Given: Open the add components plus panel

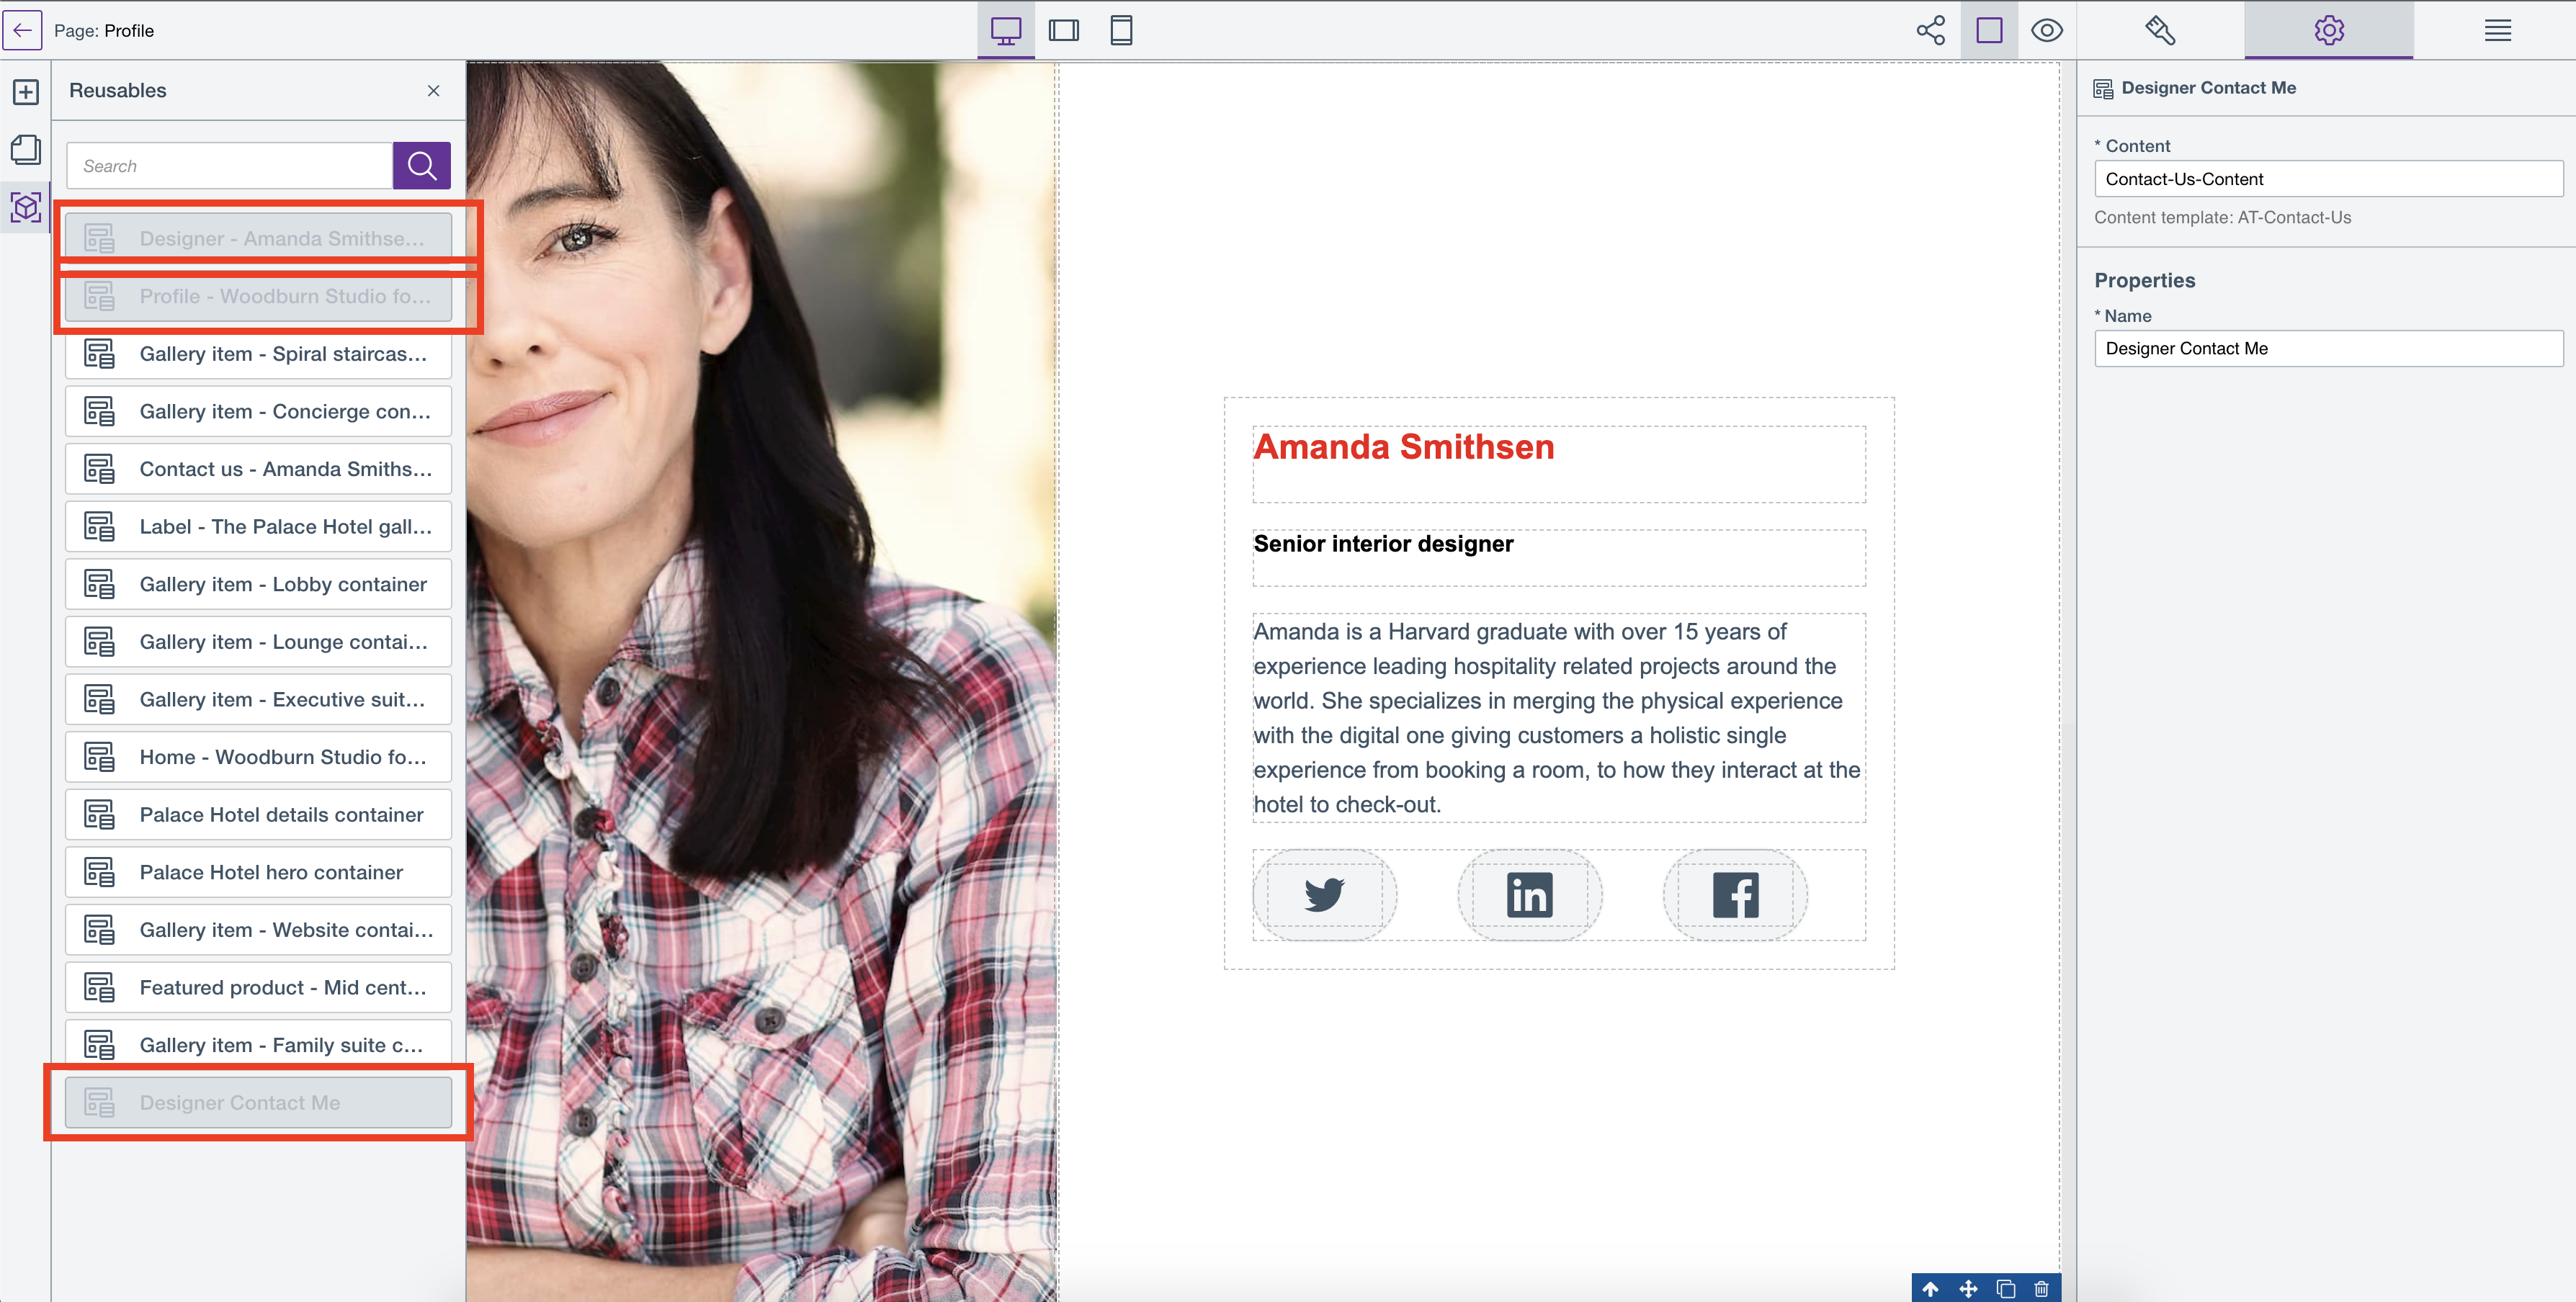Looking at the screenshot, I should click(x=26, y=92).
